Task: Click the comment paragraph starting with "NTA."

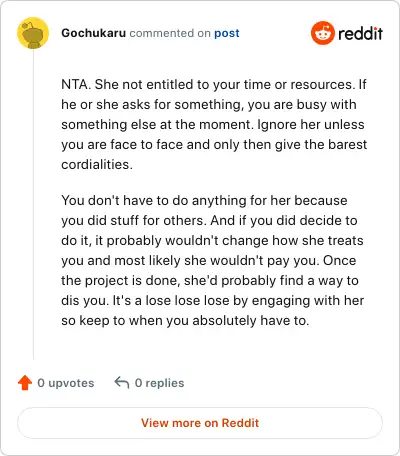Action: (214, 124)
